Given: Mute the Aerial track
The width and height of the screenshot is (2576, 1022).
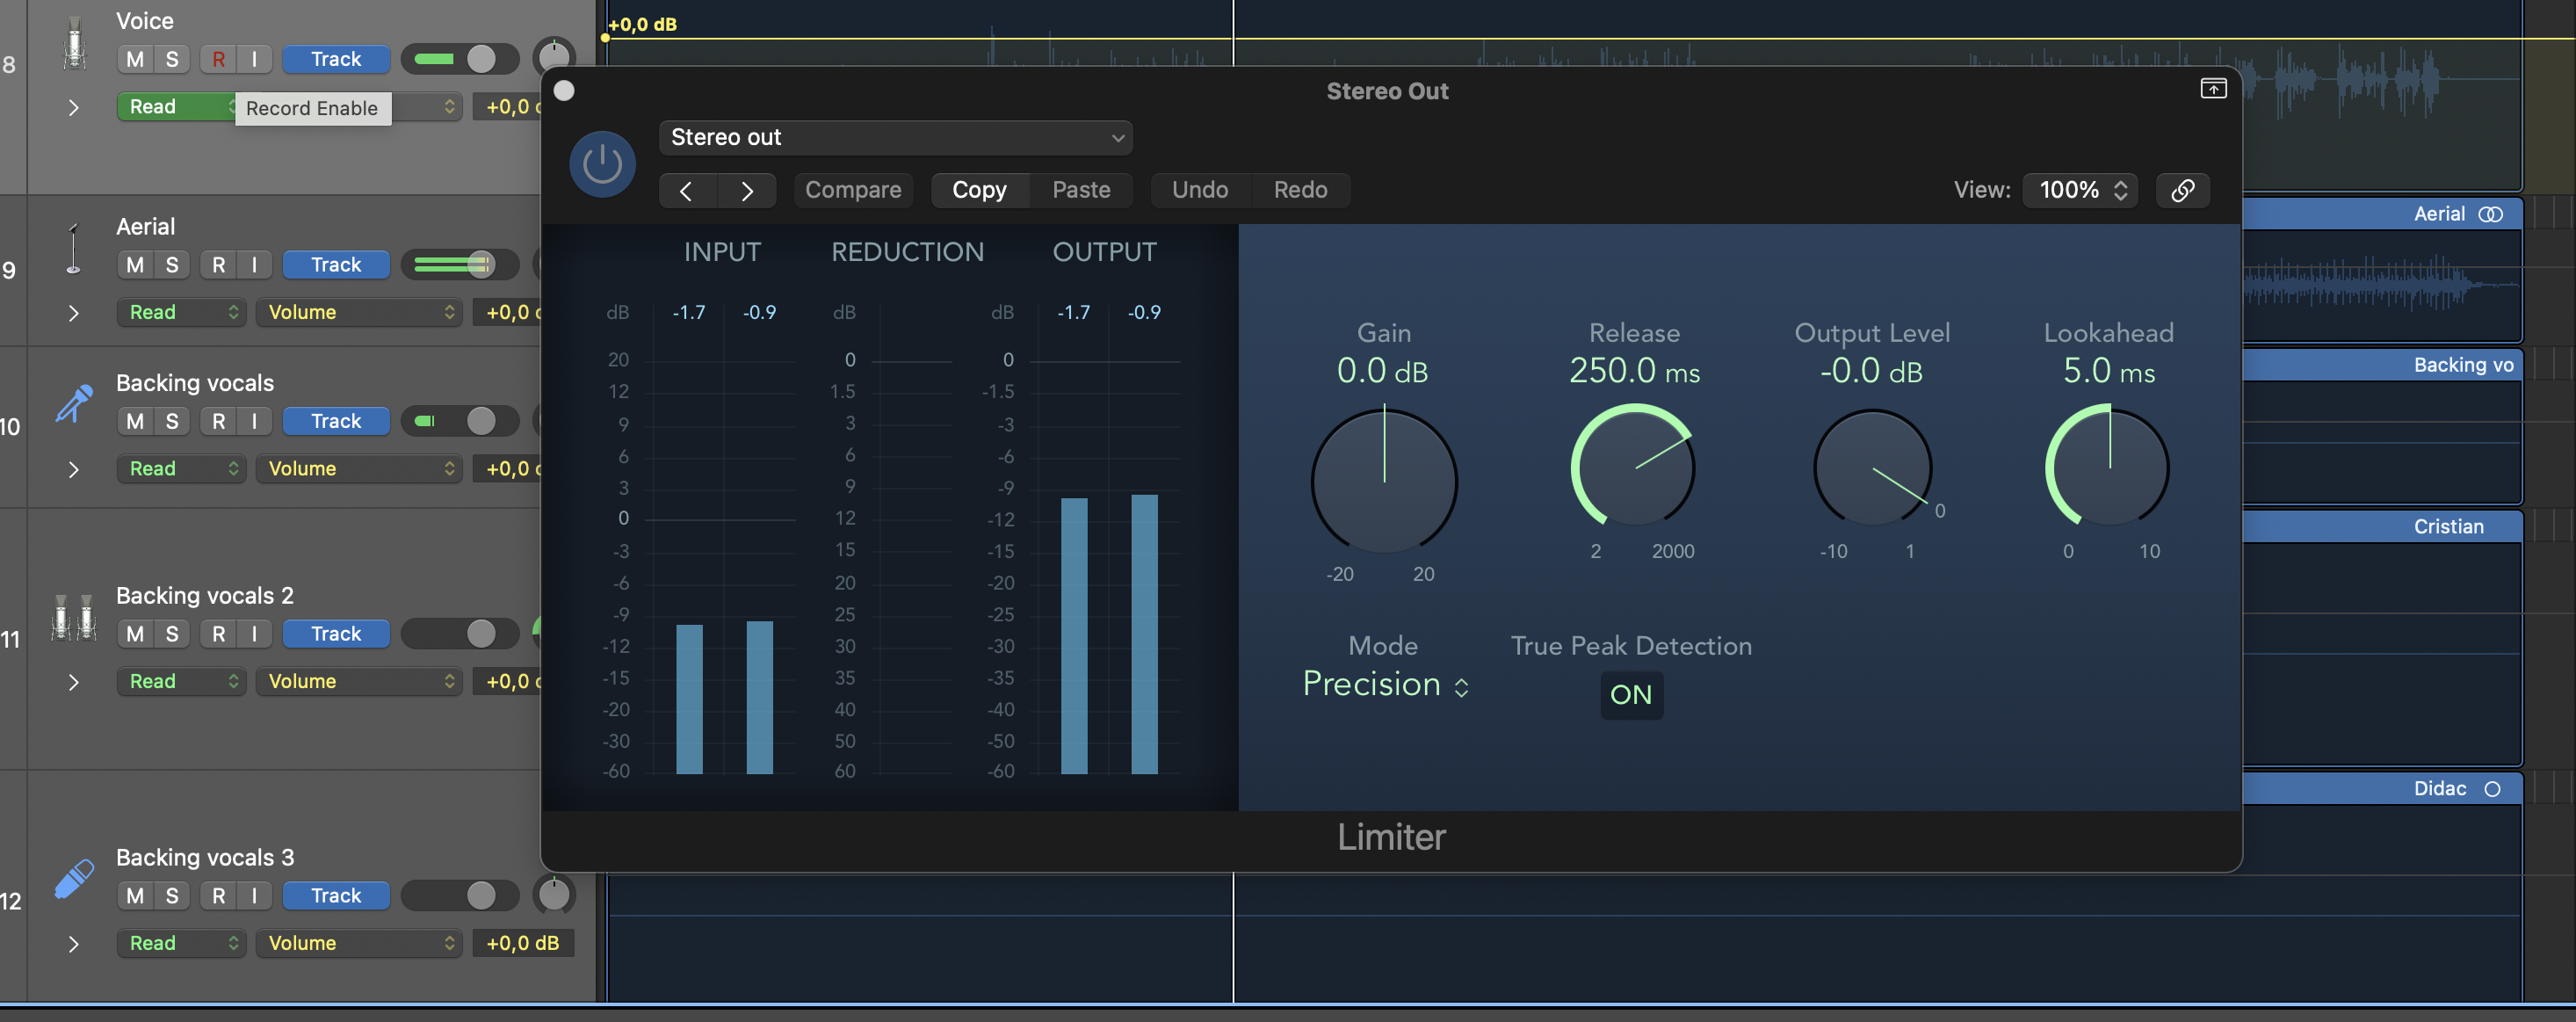Looking at the screenshot, I should tap(135, 265).
